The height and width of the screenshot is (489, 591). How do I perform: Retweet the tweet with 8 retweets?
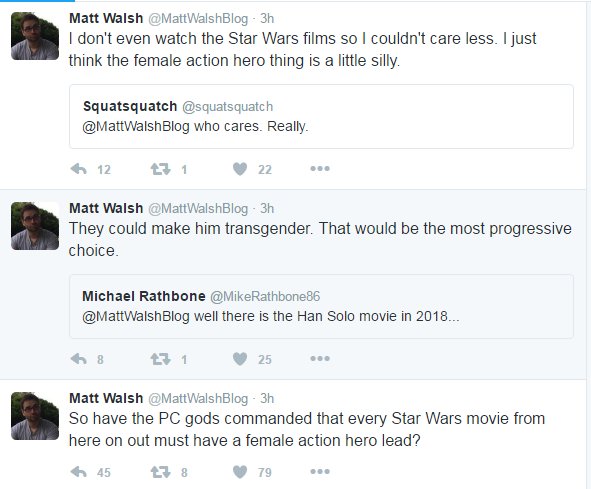[x=161, y=472]
